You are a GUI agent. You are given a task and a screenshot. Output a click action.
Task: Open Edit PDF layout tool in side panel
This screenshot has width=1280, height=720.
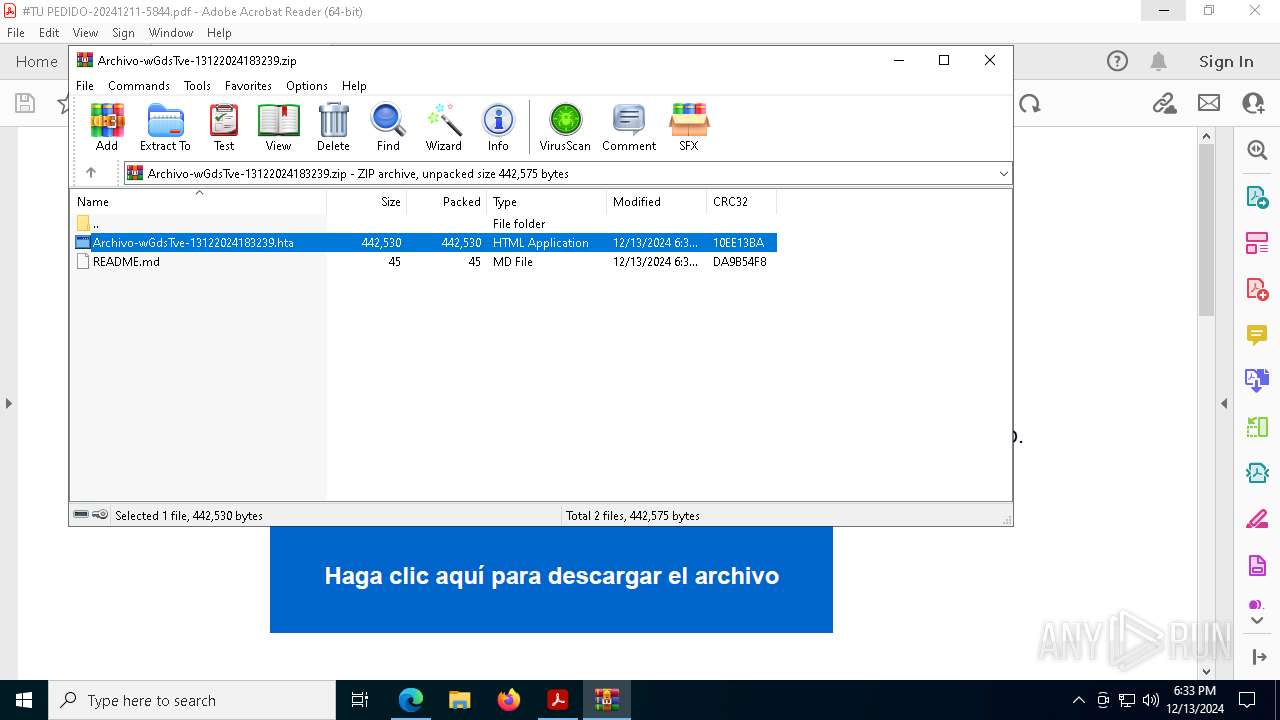click(x=1257, y=243)
